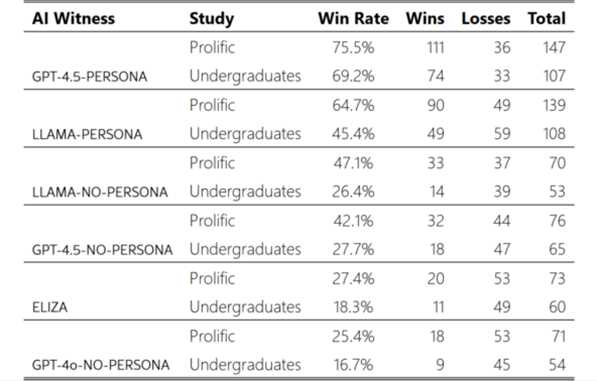Click the total value 139
This screenshot has height=381, width=597.
click(x=554, y=105)
